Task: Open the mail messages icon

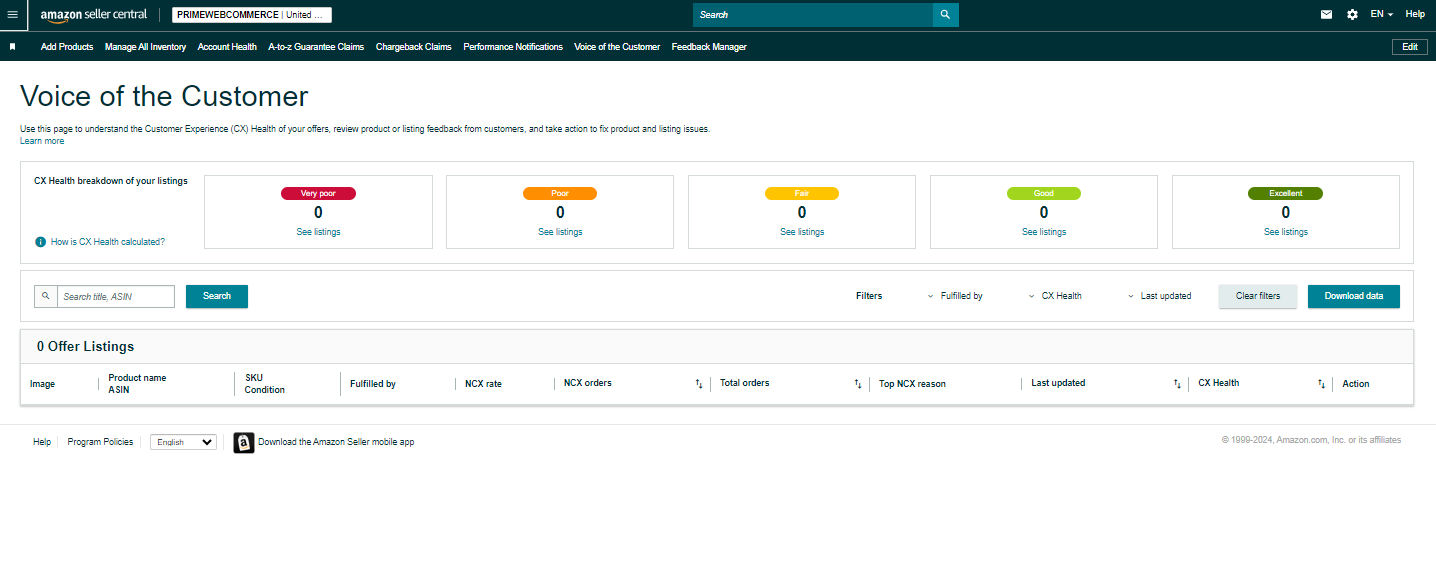Action: (x=1326, y=14)
